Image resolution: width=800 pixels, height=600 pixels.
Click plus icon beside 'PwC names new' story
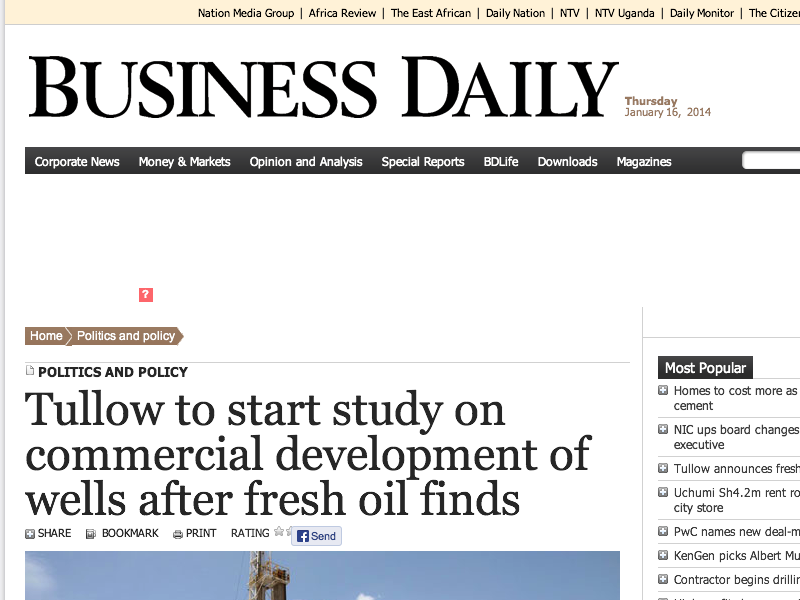coord(663,532)
